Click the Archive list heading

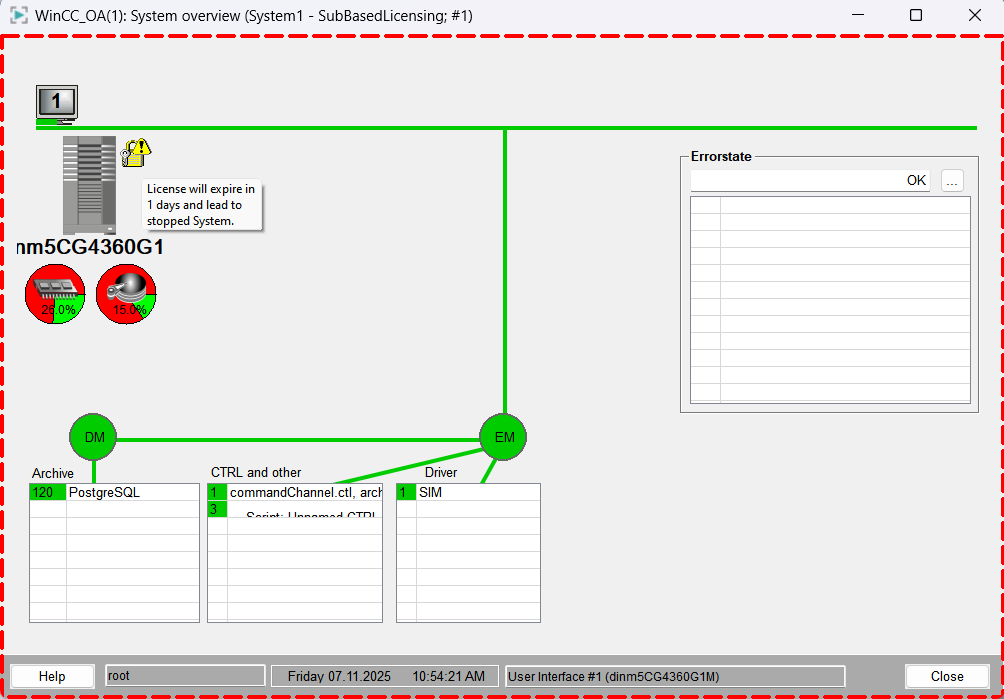(53, 474)
